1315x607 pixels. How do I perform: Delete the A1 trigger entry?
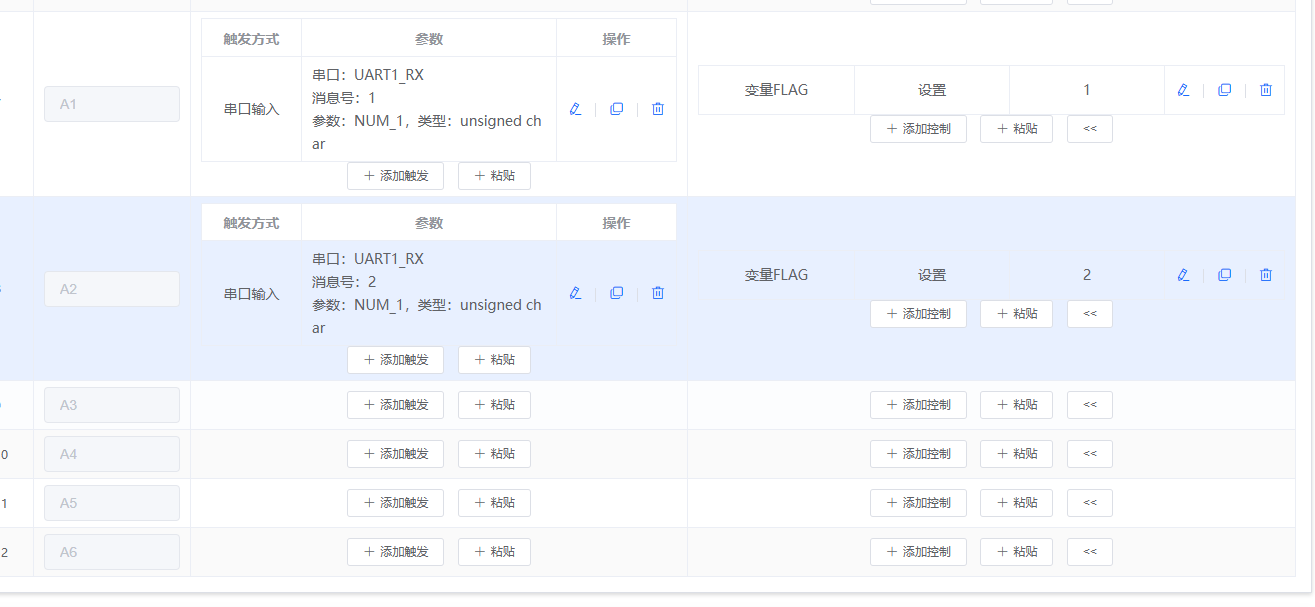click(657, 109)
